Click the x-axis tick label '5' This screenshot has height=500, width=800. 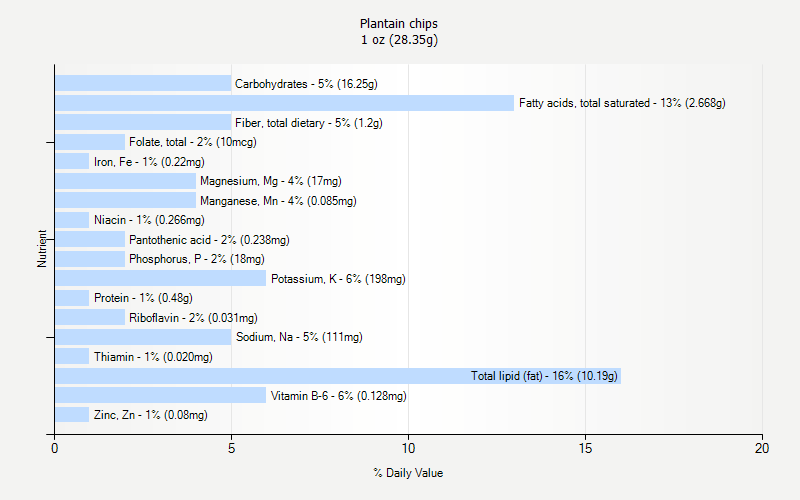click(x=231, y=448)
